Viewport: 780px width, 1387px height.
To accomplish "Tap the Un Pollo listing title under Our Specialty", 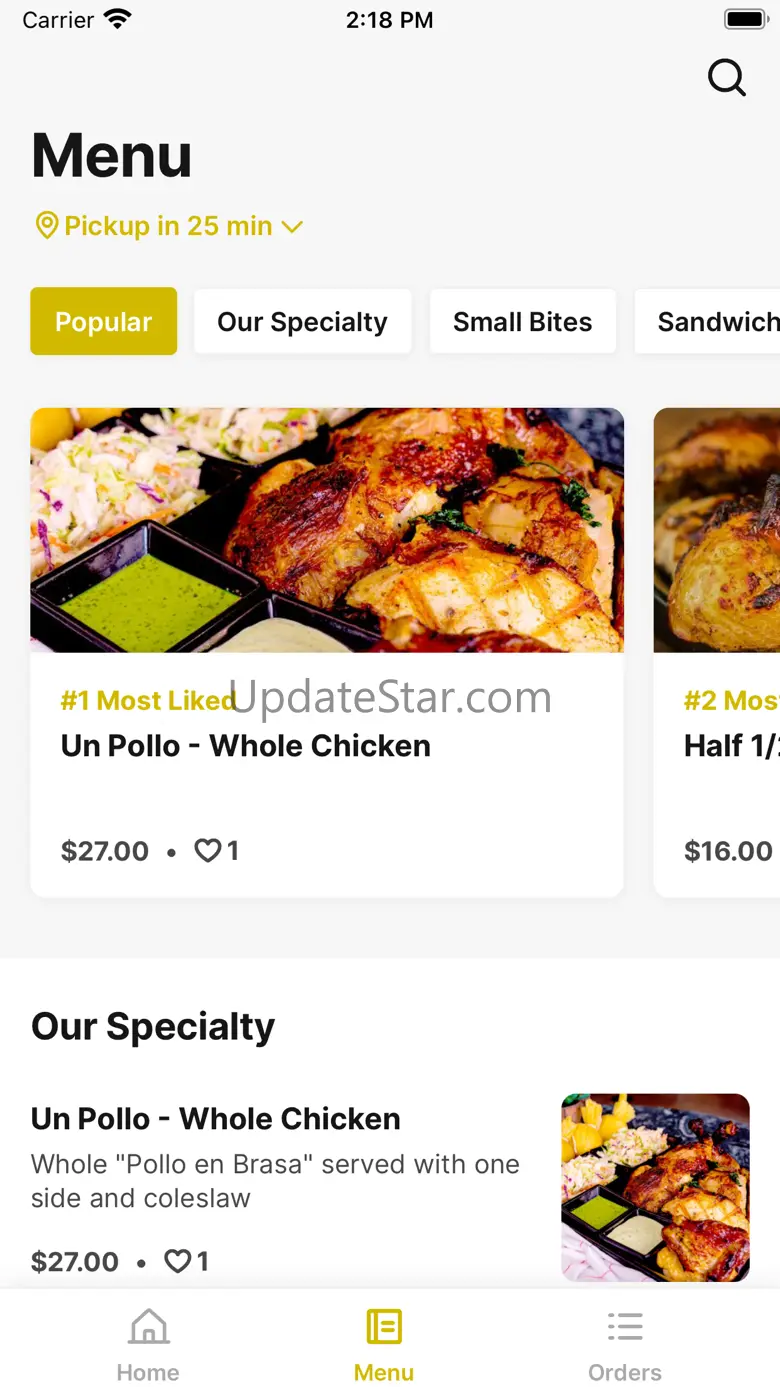I will pos(216,1119).
